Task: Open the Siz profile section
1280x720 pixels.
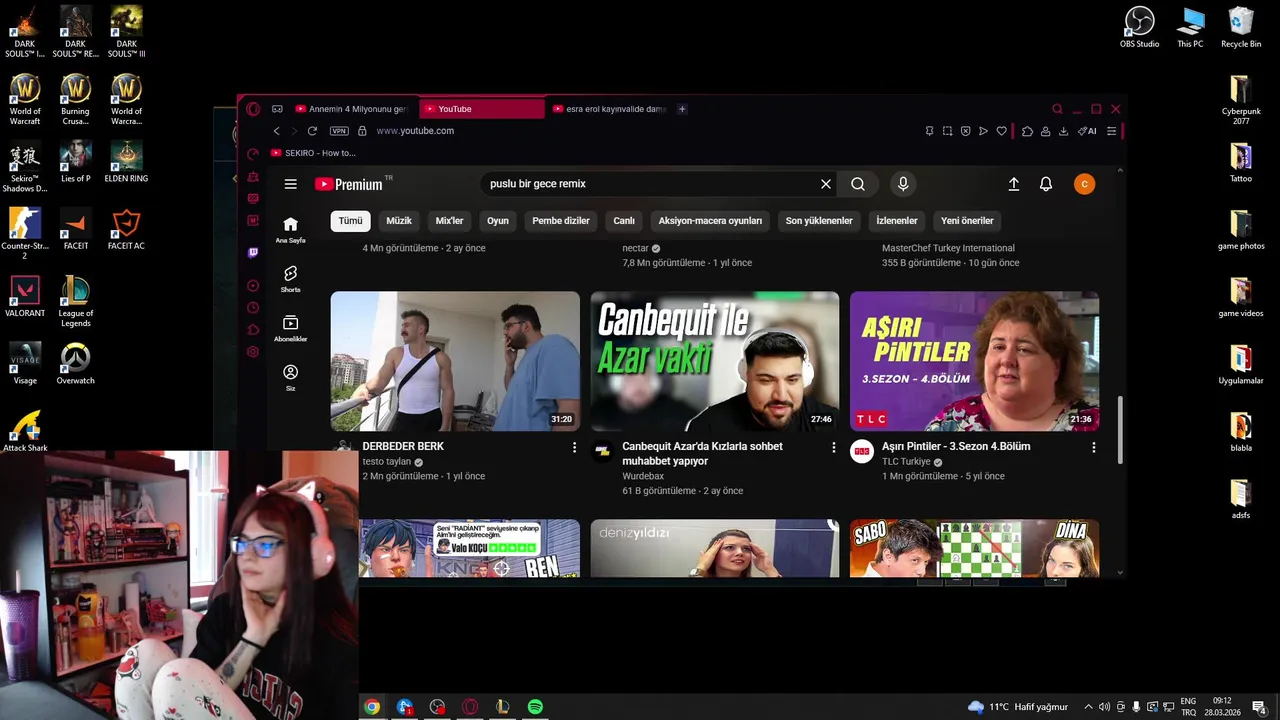Action: [290, 377]
